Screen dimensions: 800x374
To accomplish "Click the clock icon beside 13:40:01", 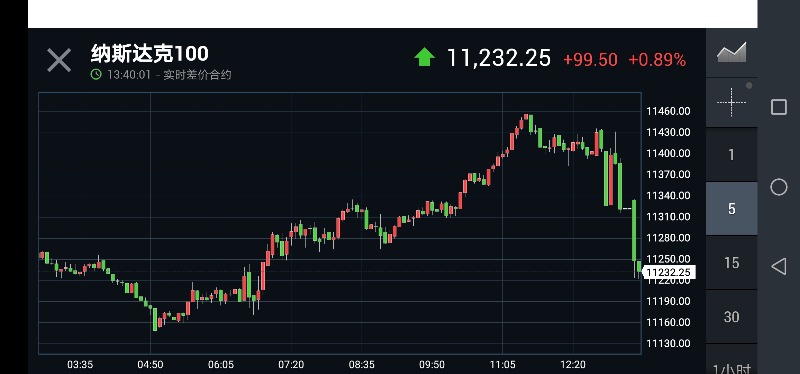I will click(96, 74).
